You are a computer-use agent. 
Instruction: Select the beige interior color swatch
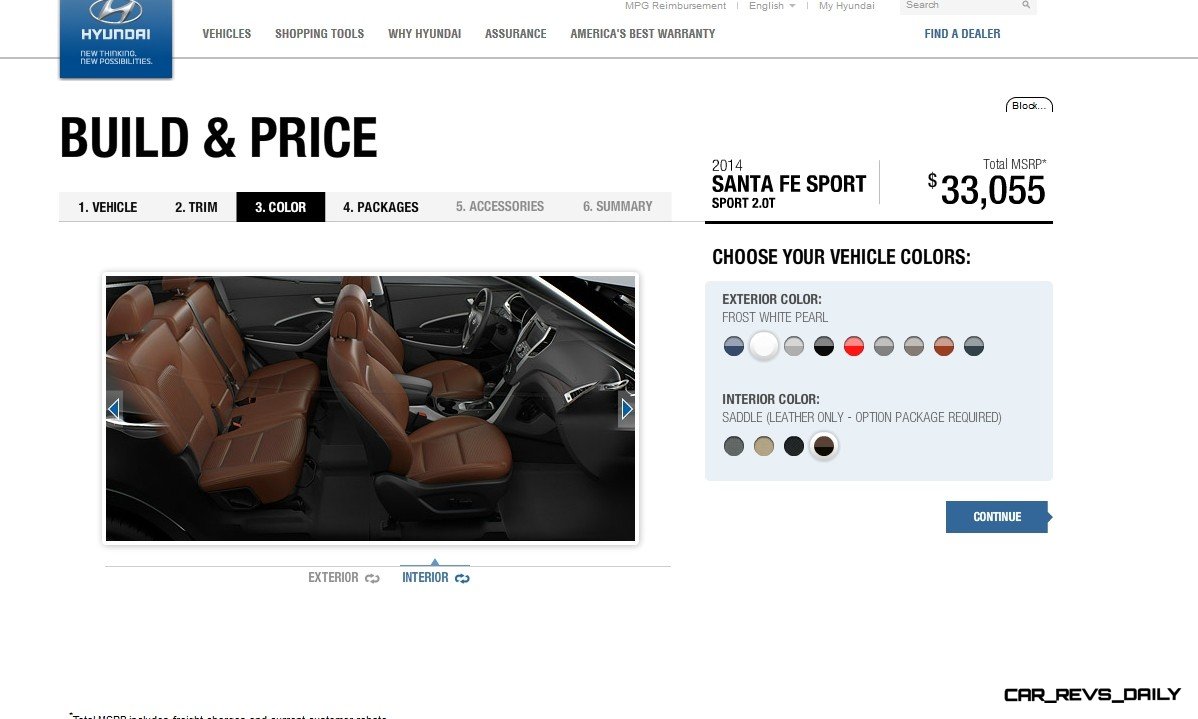click(763, 446)
